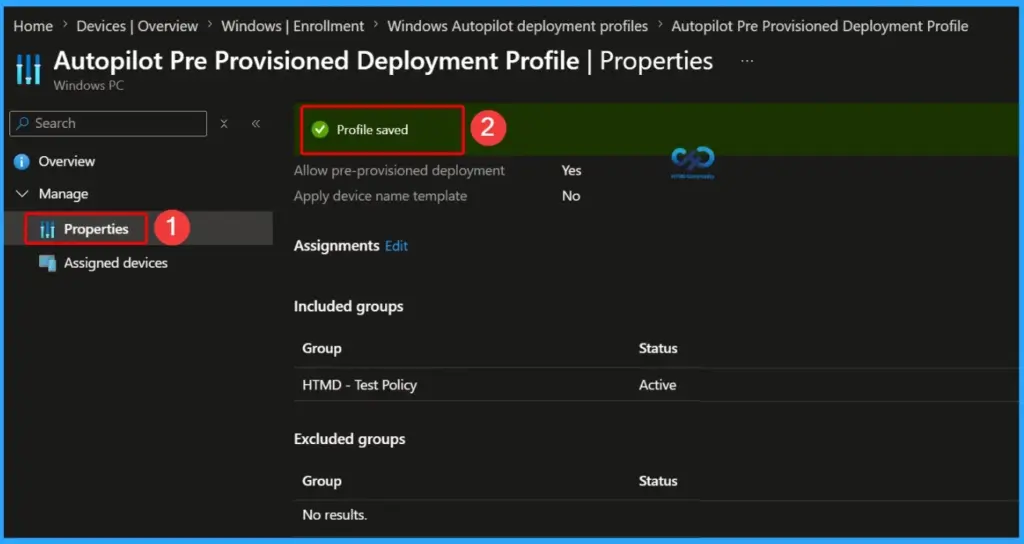Click the Profile saved notification text
The width and height of the screenshot is (1024, 544).
(372, 130)
